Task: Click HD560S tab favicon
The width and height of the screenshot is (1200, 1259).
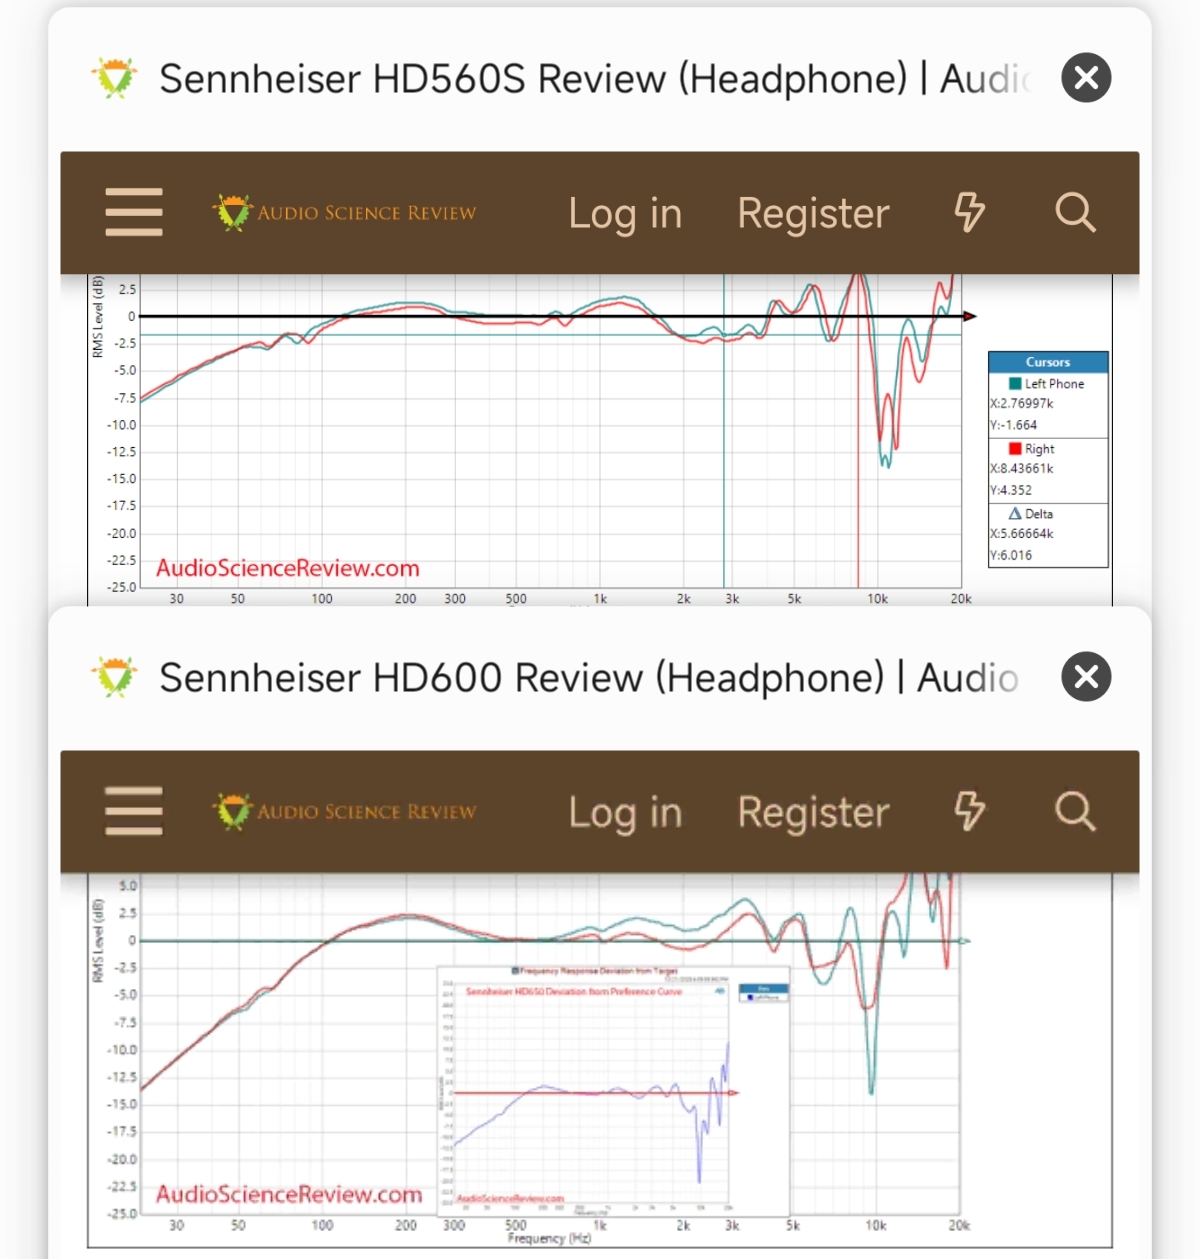Action: coord(115,78)
